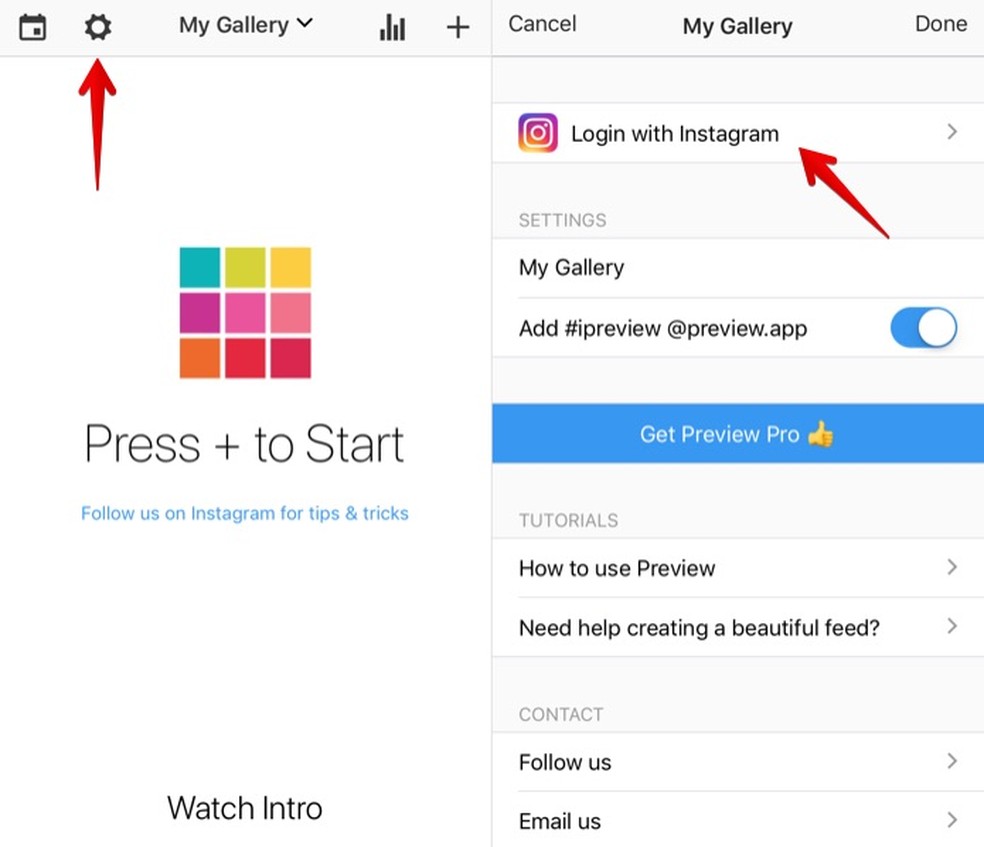Select Need help creating a beautiful feed?
984x847 pixels.
pos(738,627)
